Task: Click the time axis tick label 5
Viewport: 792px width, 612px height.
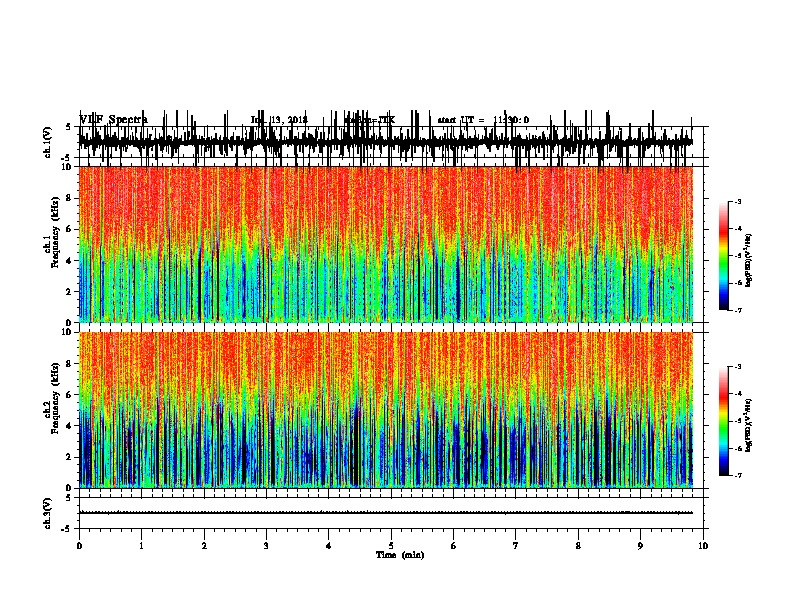Action: tap(391, 546)
